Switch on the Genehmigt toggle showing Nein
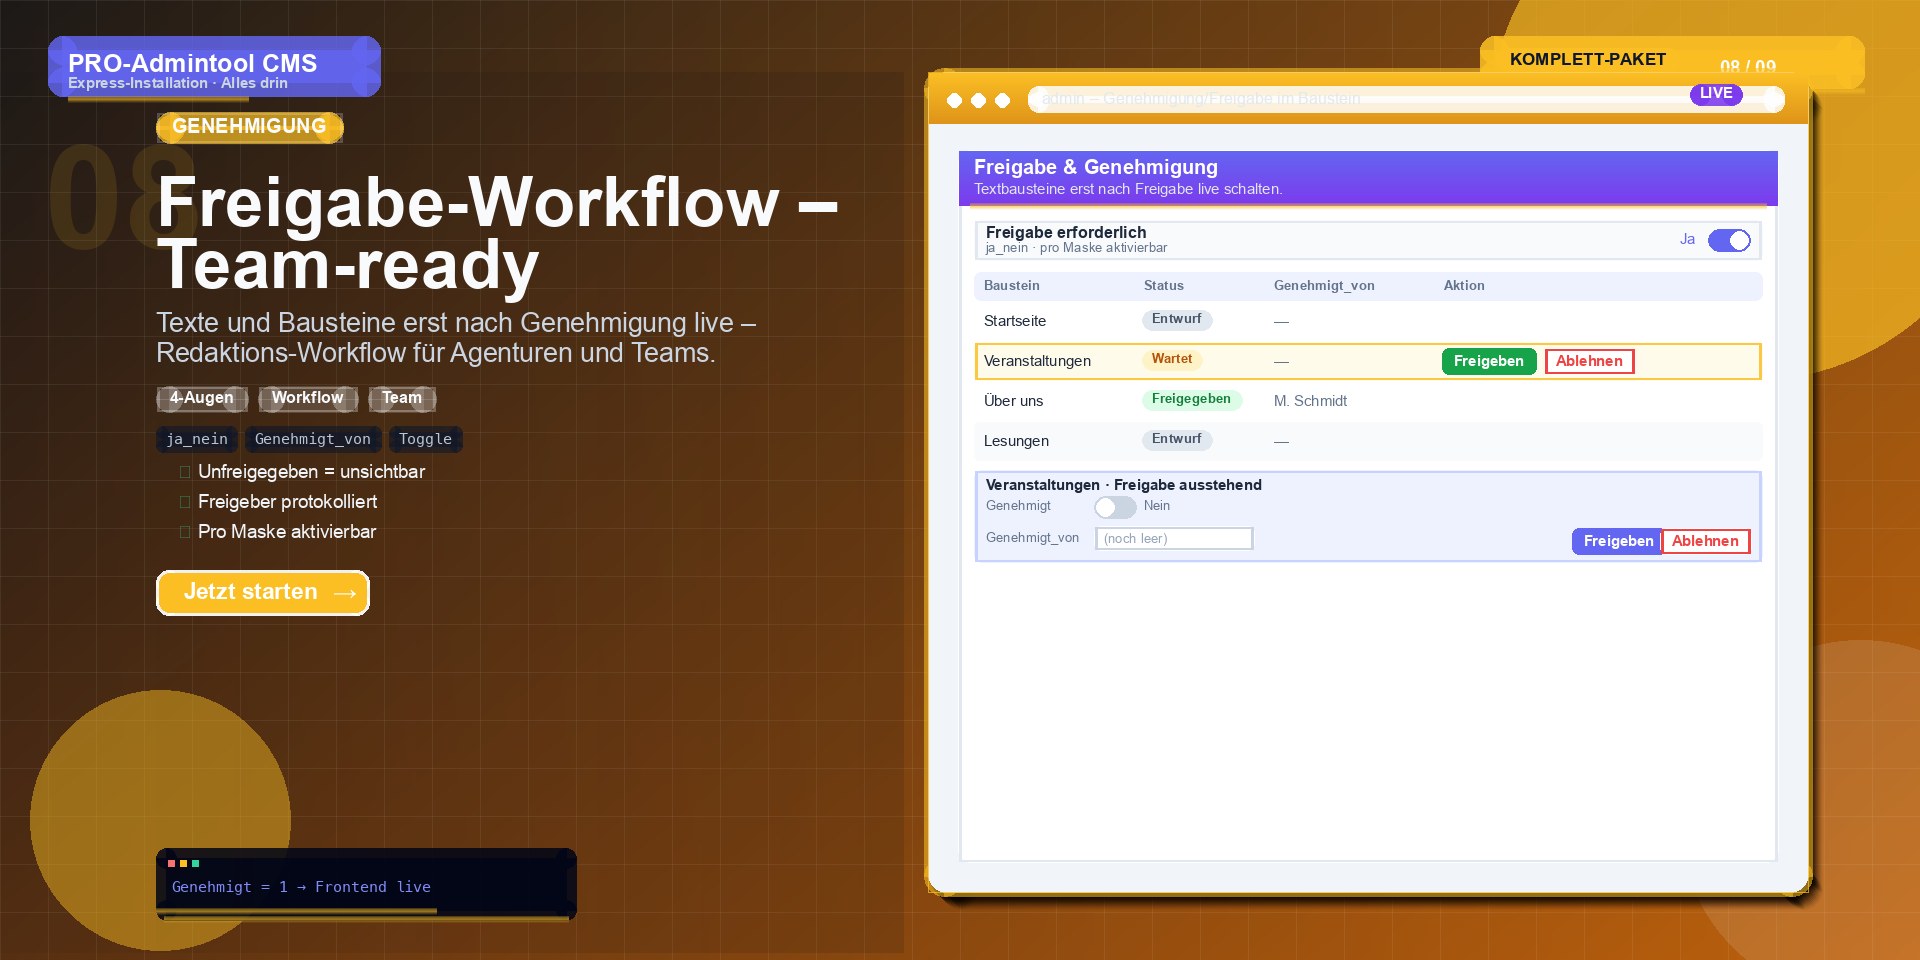The image size is (1920, 960). coord(1115,507)
